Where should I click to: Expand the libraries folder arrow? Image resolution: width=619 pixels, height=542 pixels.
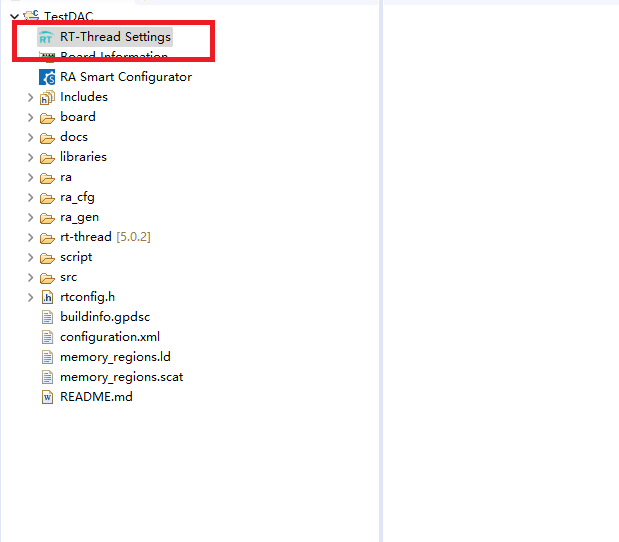click(30, 157)
